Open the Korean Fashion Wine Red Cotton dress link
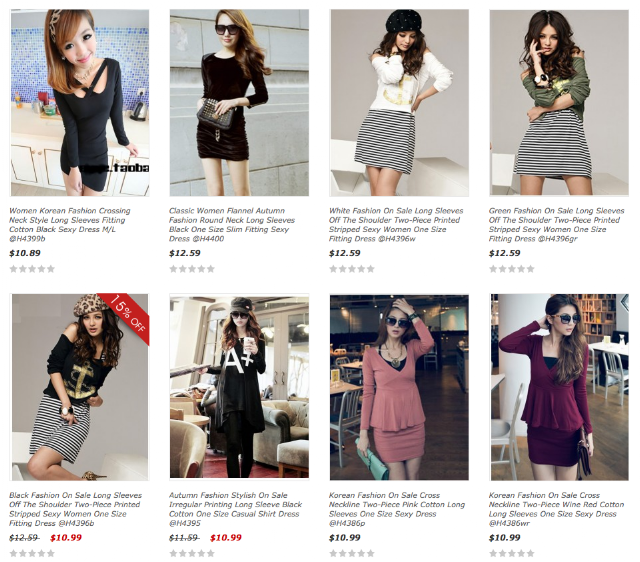Screen dimensions: 640x562 pyautogui.click(x=556, y=509)
